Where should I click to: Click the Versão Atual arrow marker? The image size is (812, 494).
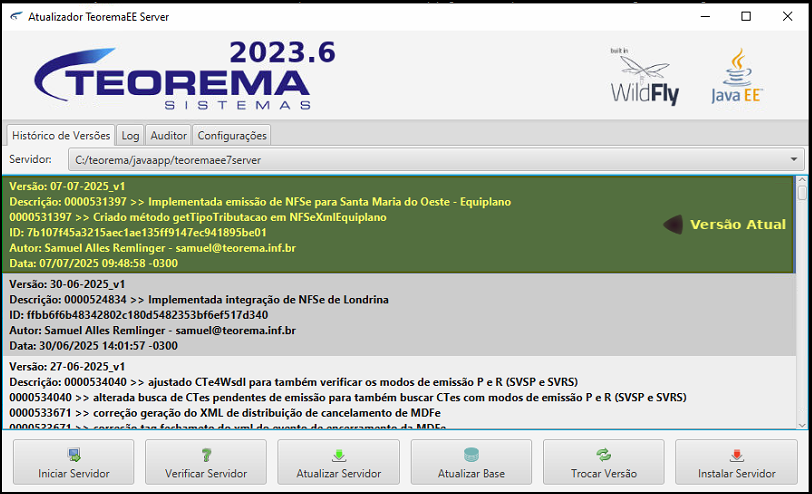[673, 225]
